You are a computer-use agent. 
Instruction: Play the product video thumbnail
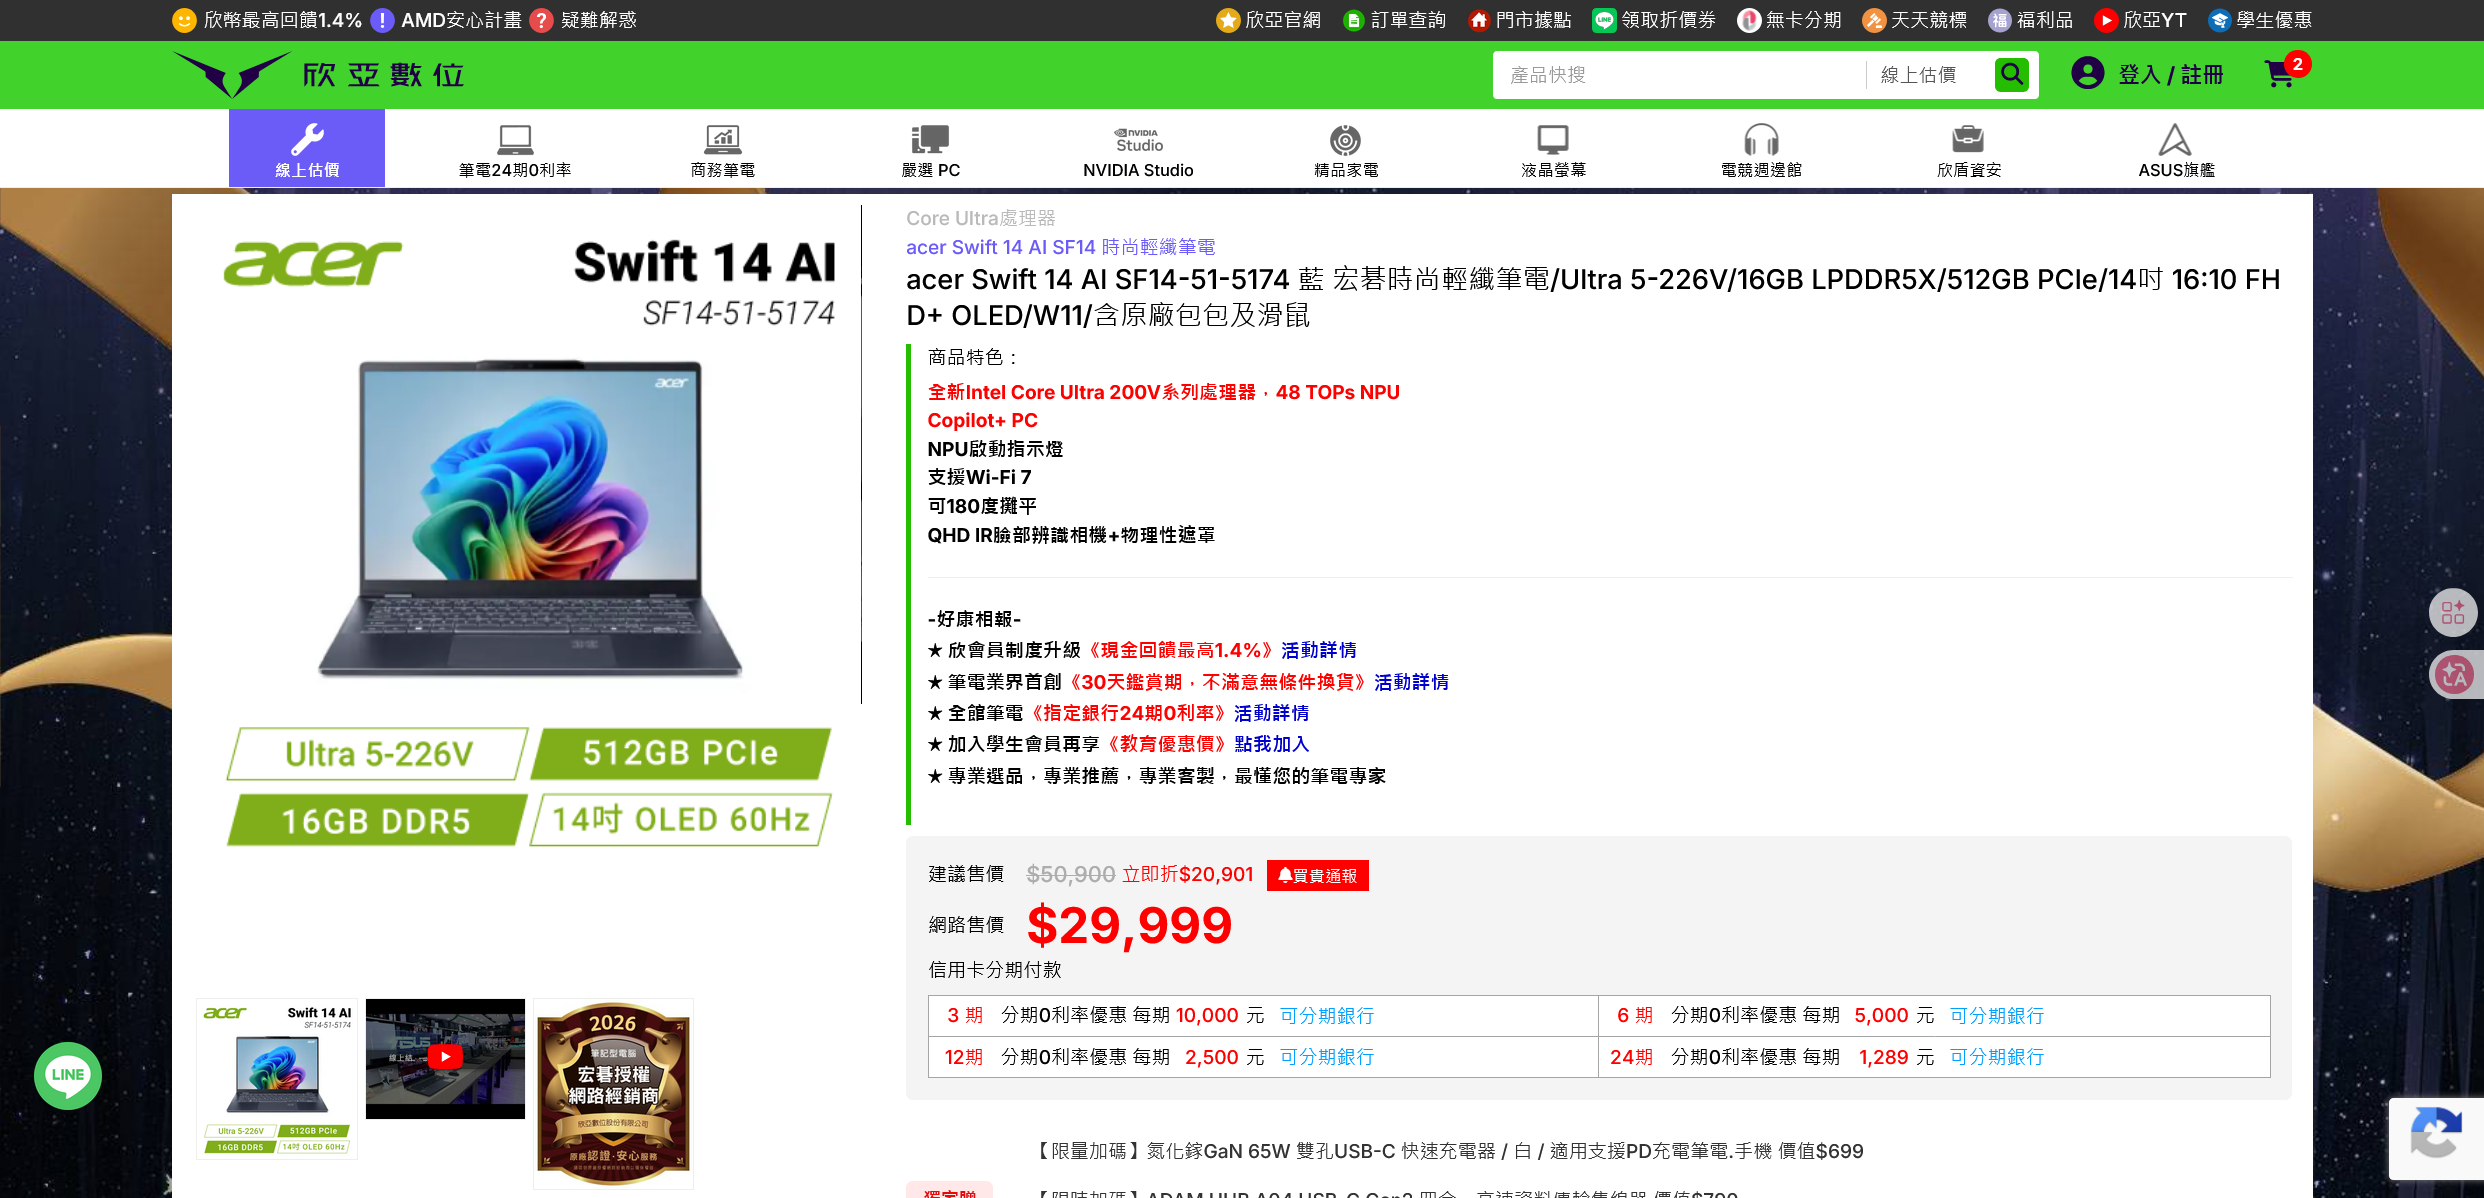445,1058
